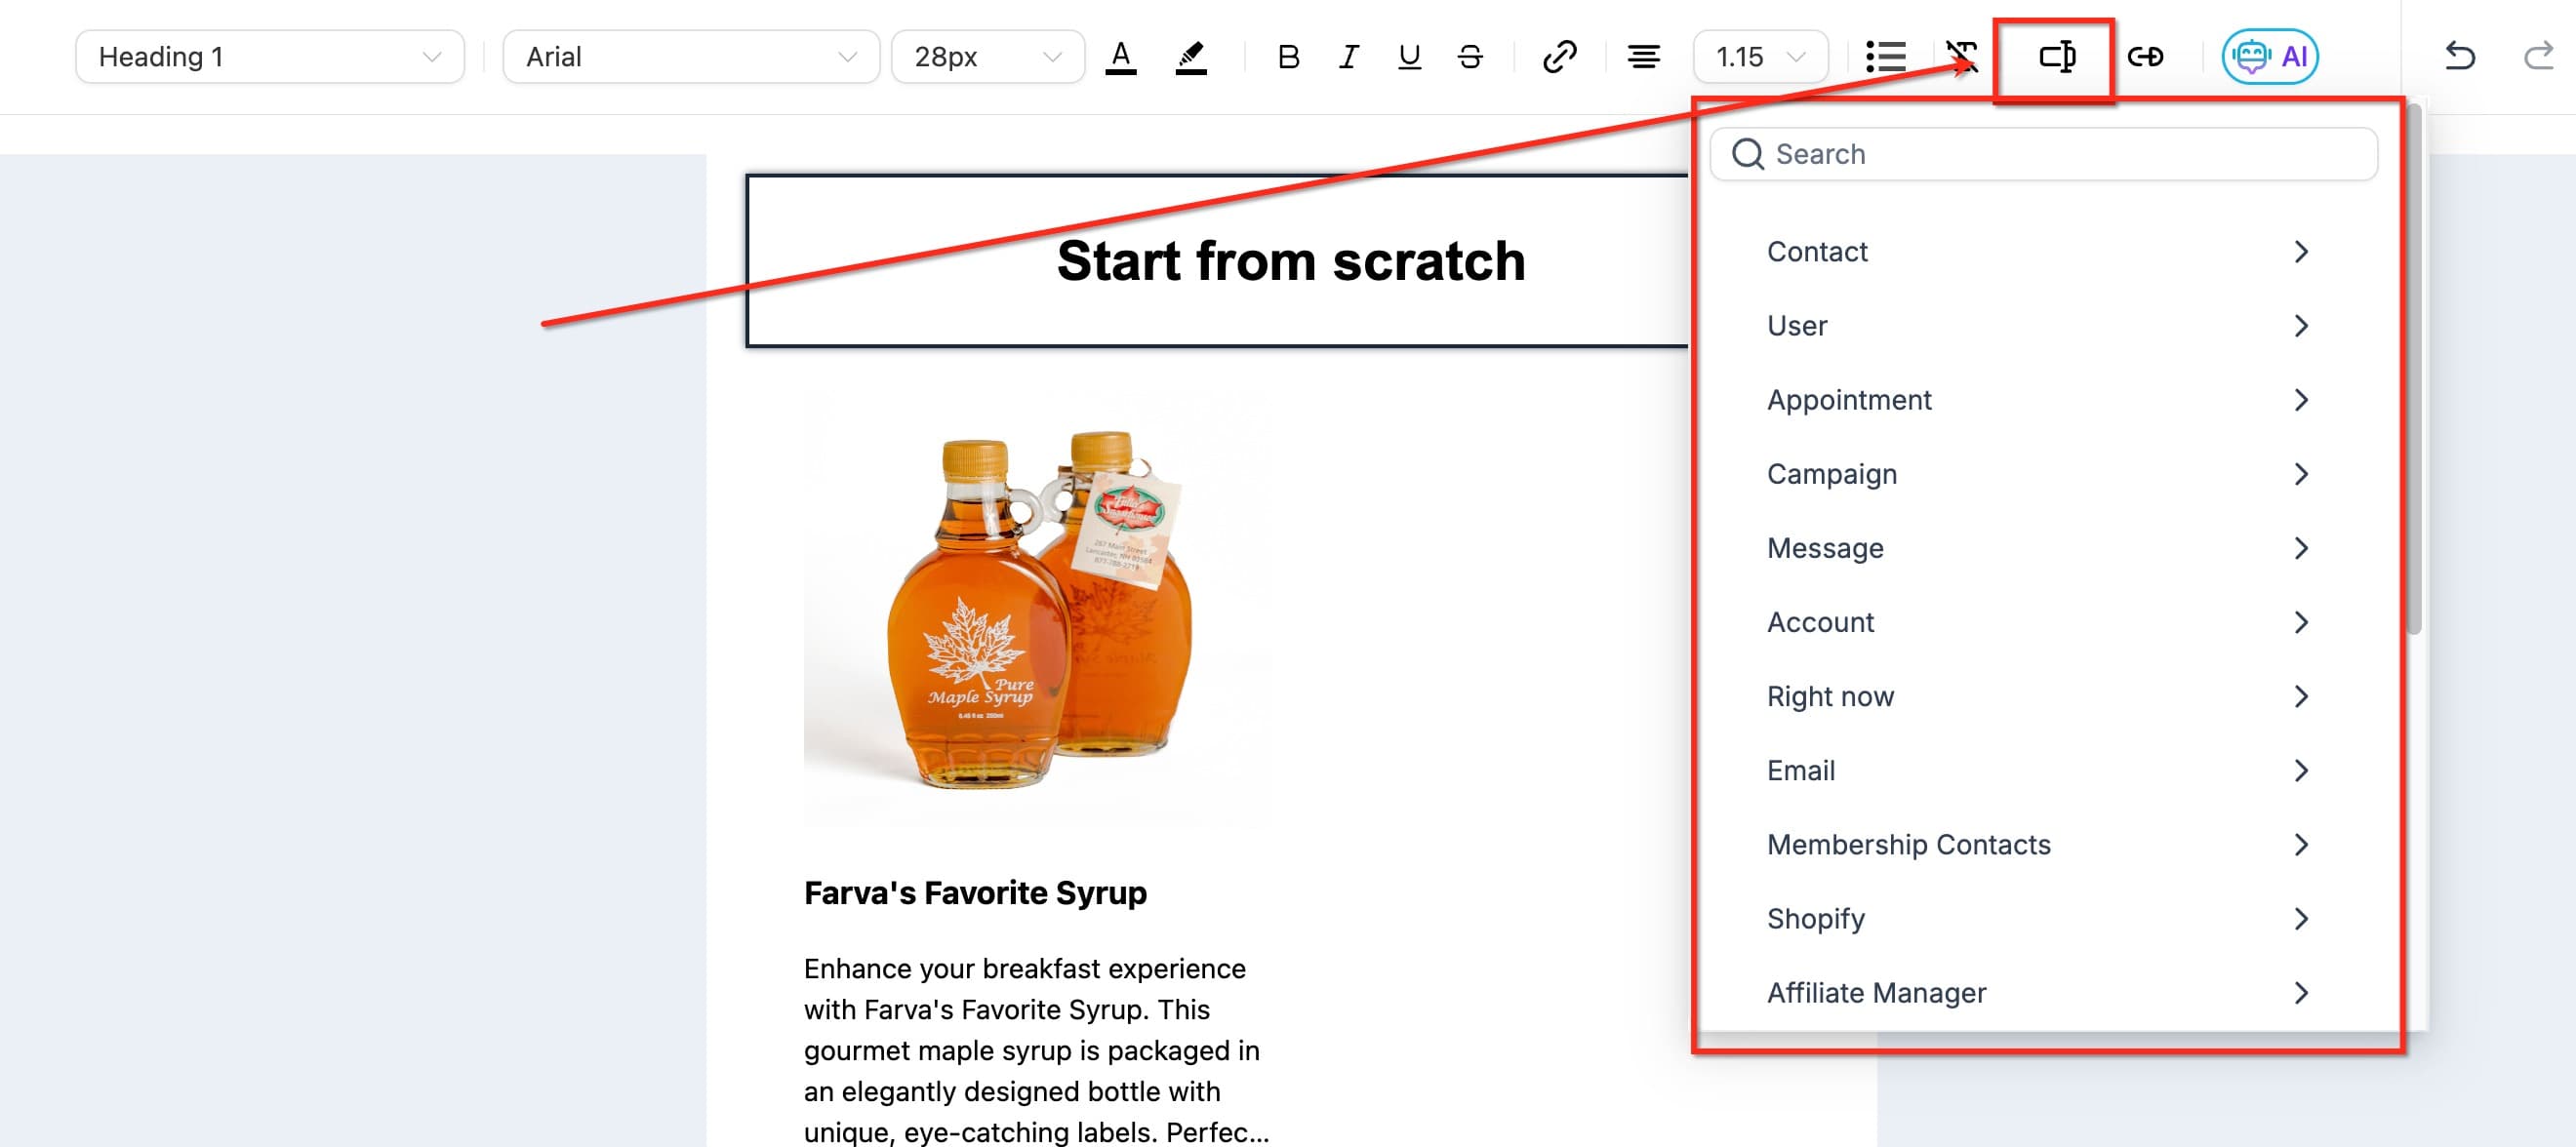Expand the Contact merge tag category

(2040, 251)
